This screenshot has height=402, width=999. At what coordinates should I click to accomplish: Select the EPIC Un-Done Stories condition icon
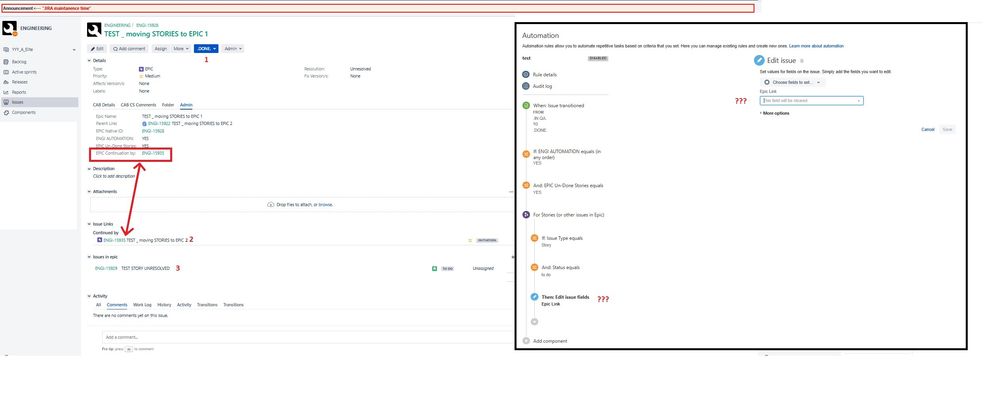[526, 185]
